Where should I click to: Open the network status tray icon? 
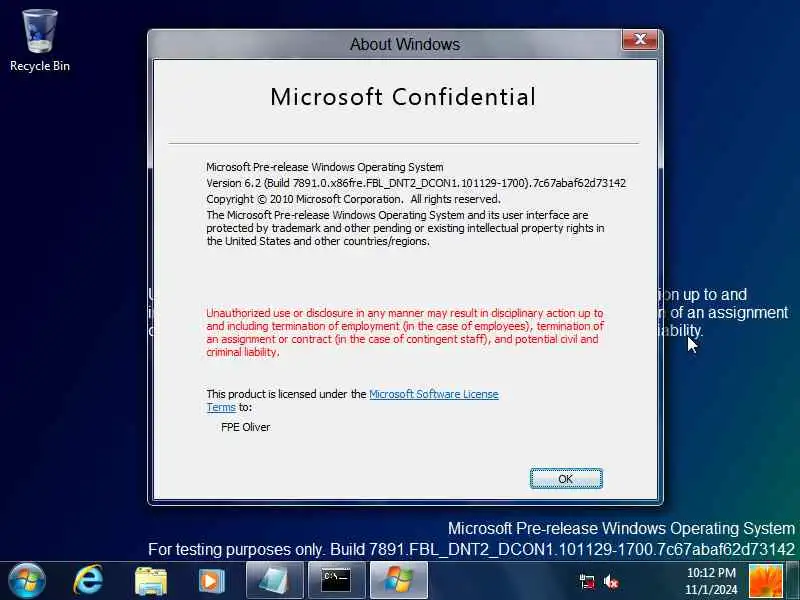587,582
